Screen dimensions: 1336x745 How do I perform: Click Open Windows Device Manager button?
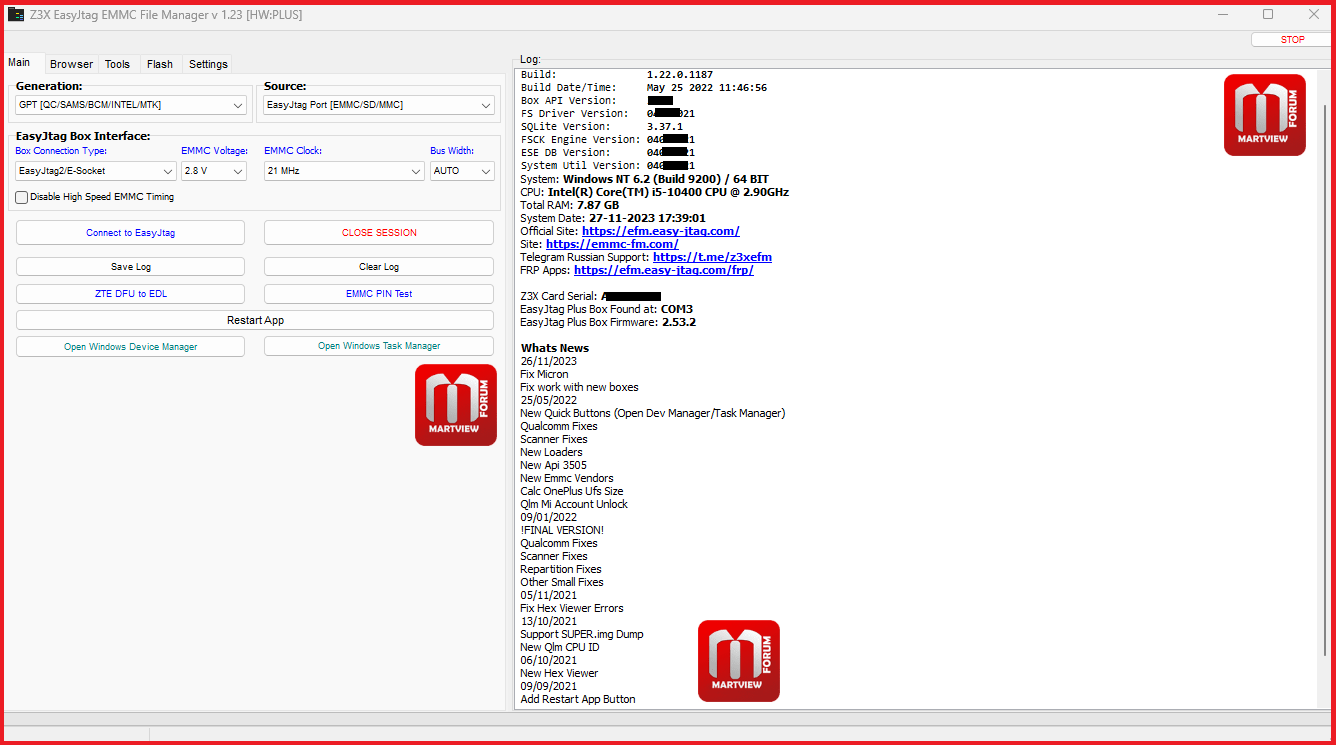tap(130, 346)
